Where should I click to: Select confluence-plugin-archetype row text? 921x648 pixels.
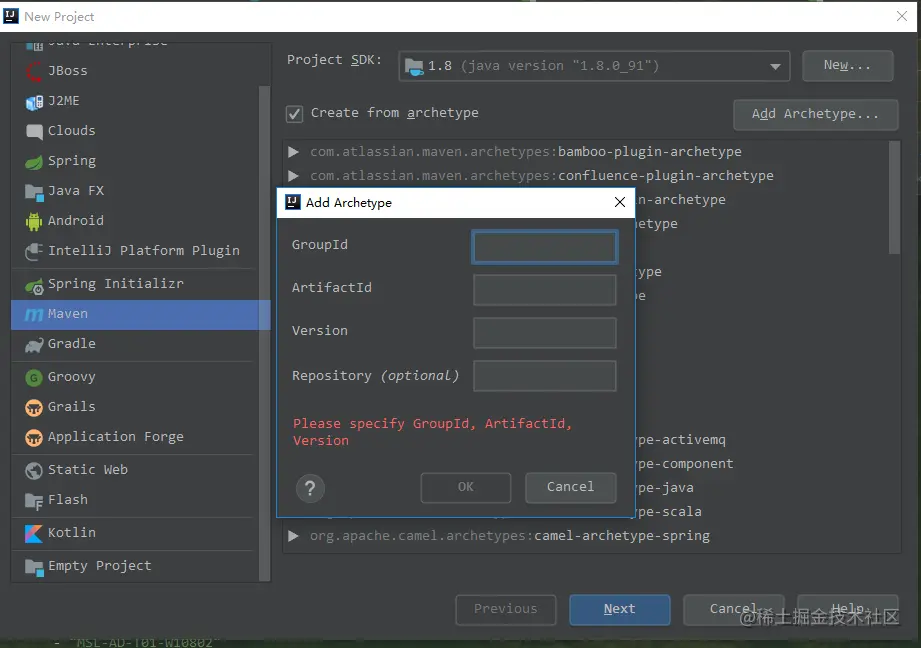pos(542,176)
